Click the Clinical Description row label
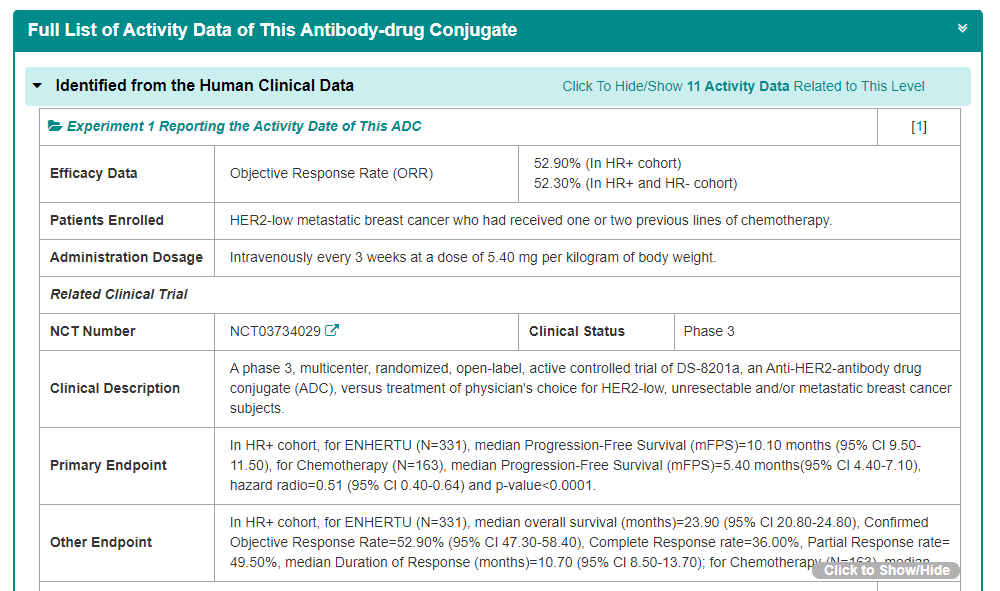This screenshot has width=1000, height=591. (x=115, y=388)
